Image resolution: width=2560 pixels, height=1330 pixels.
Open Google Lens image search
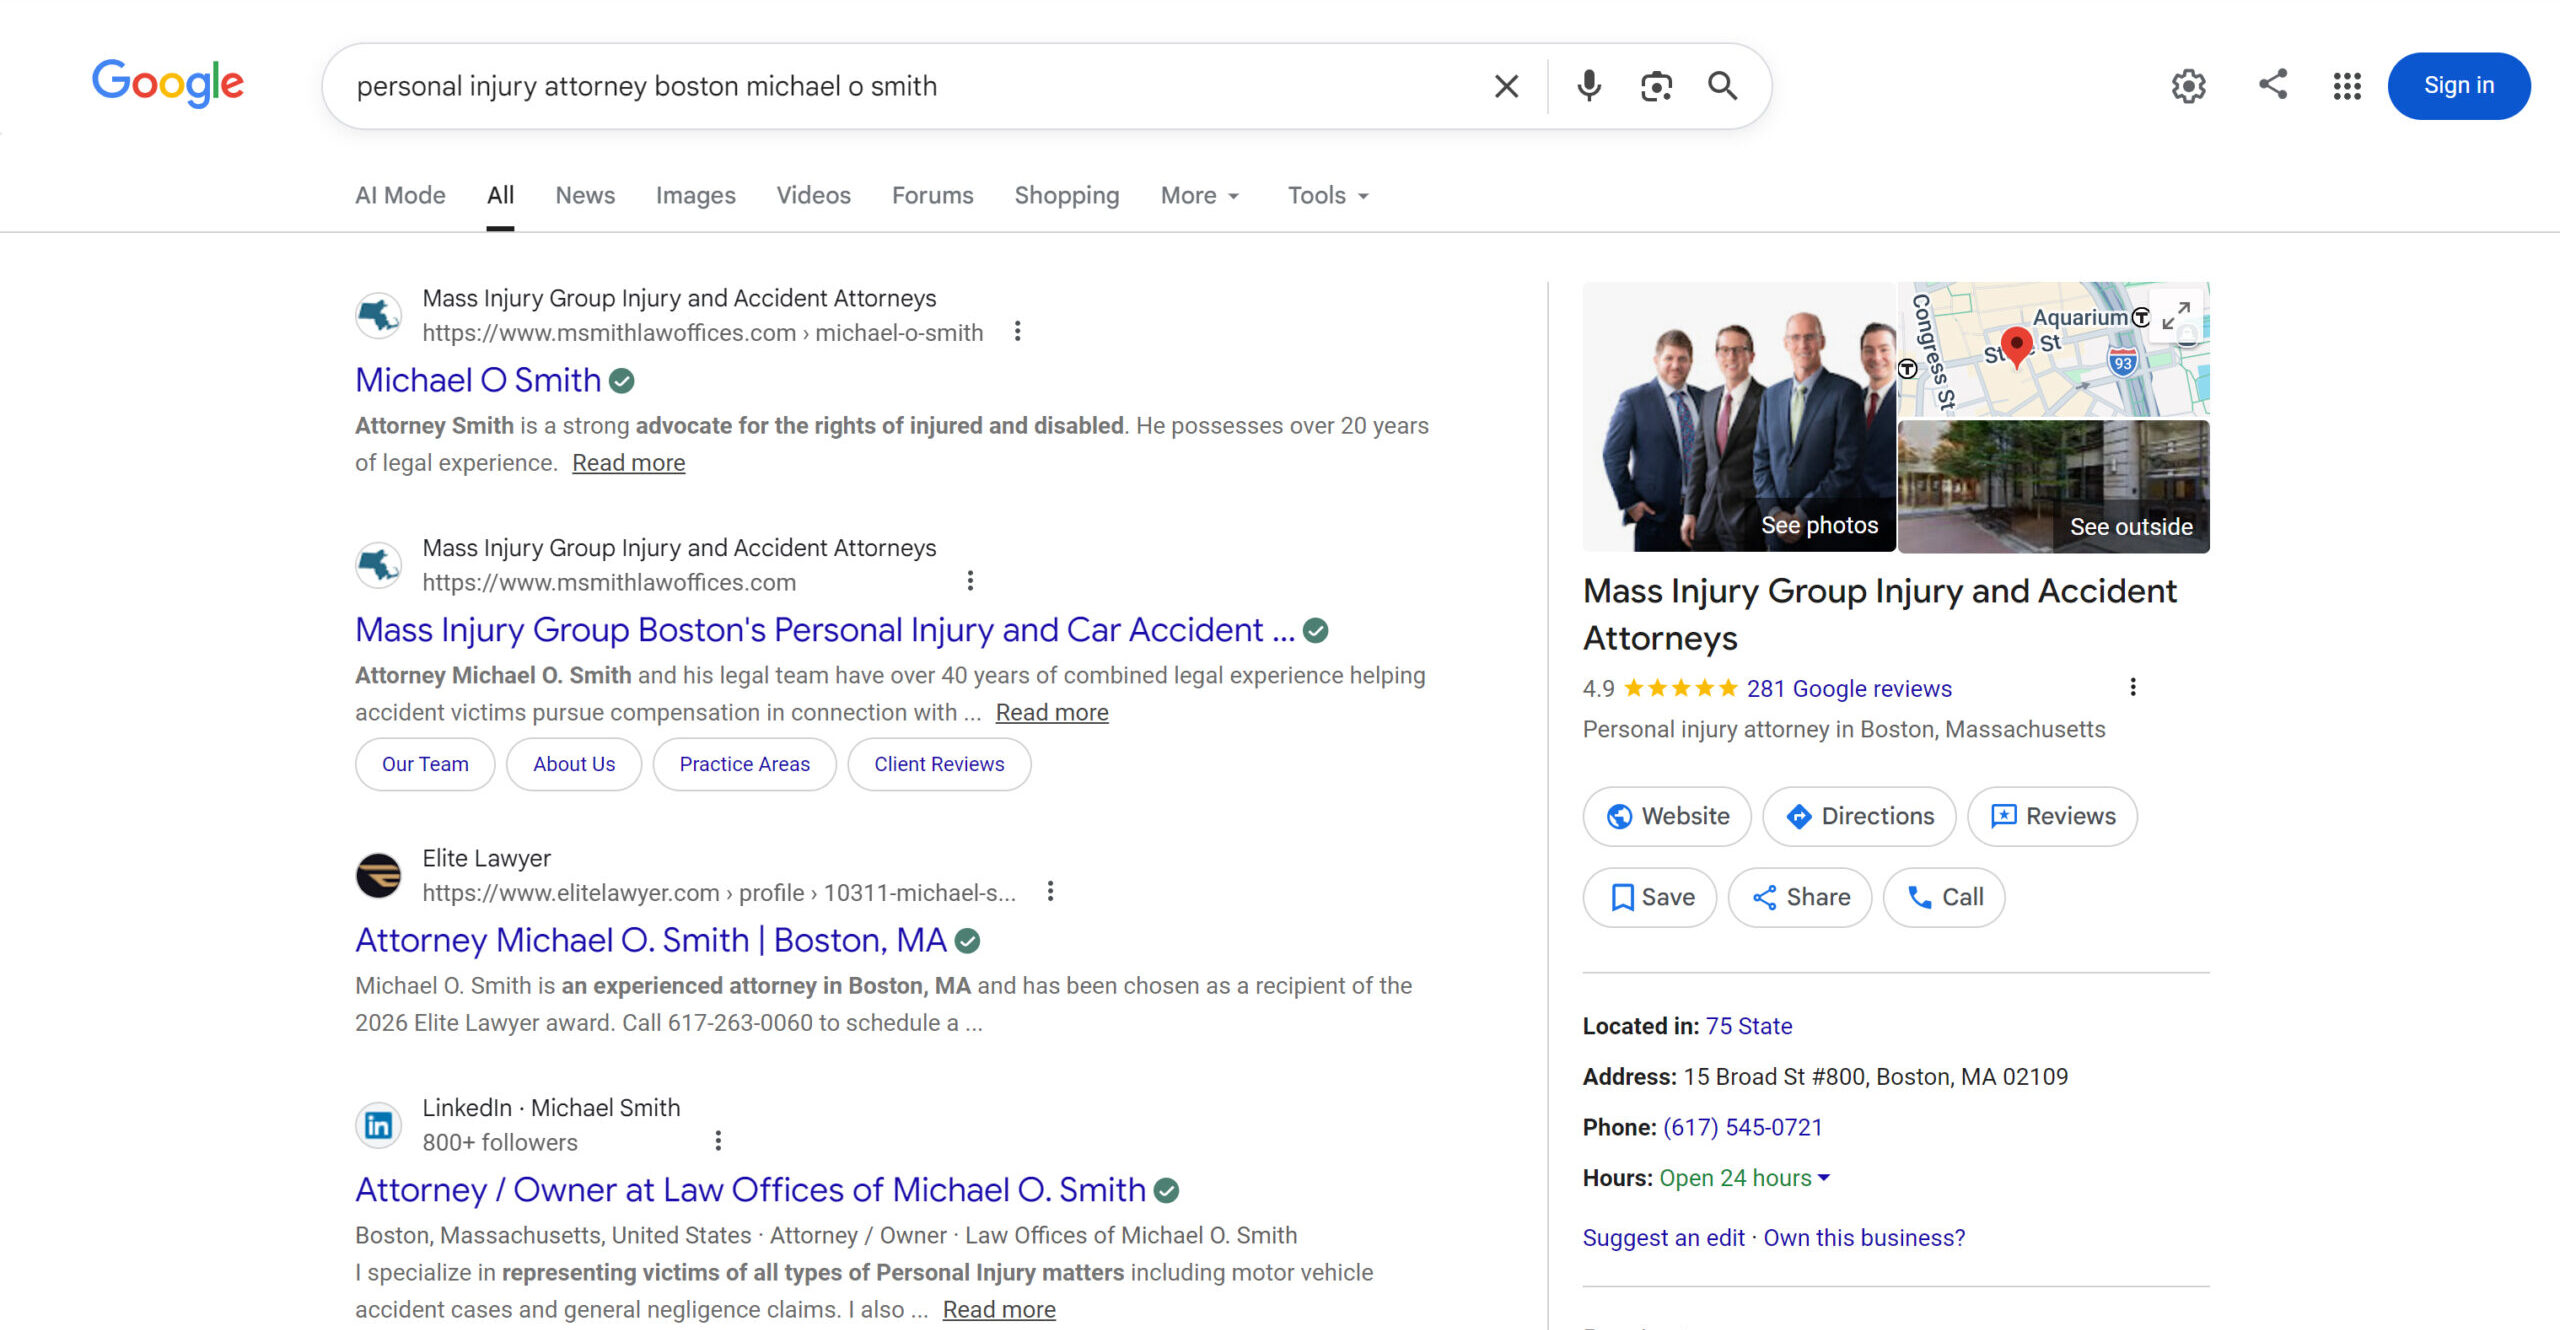point(1655,86)
